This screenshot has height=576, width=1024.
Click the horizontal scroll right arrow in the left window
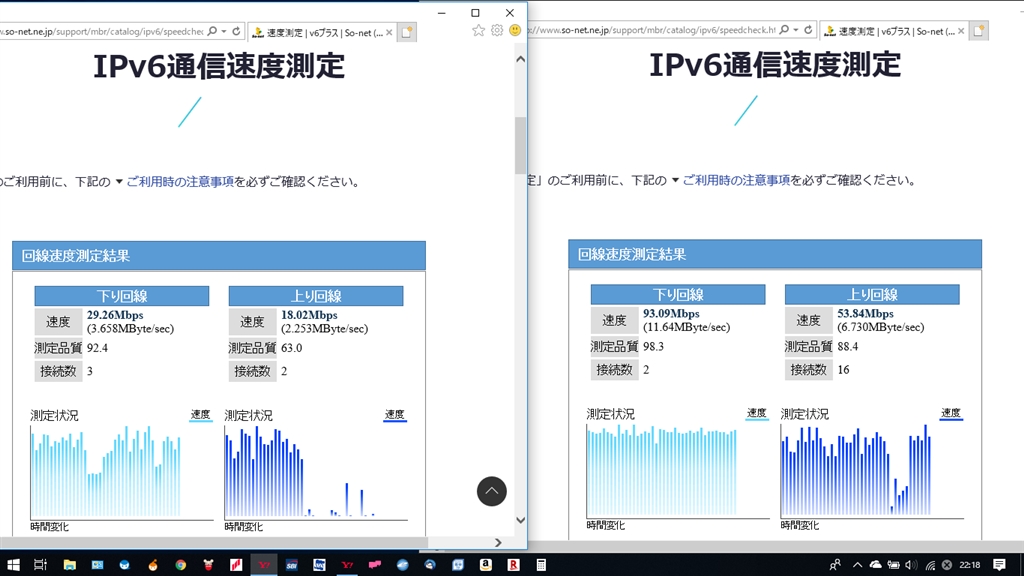tap(498, 543)
